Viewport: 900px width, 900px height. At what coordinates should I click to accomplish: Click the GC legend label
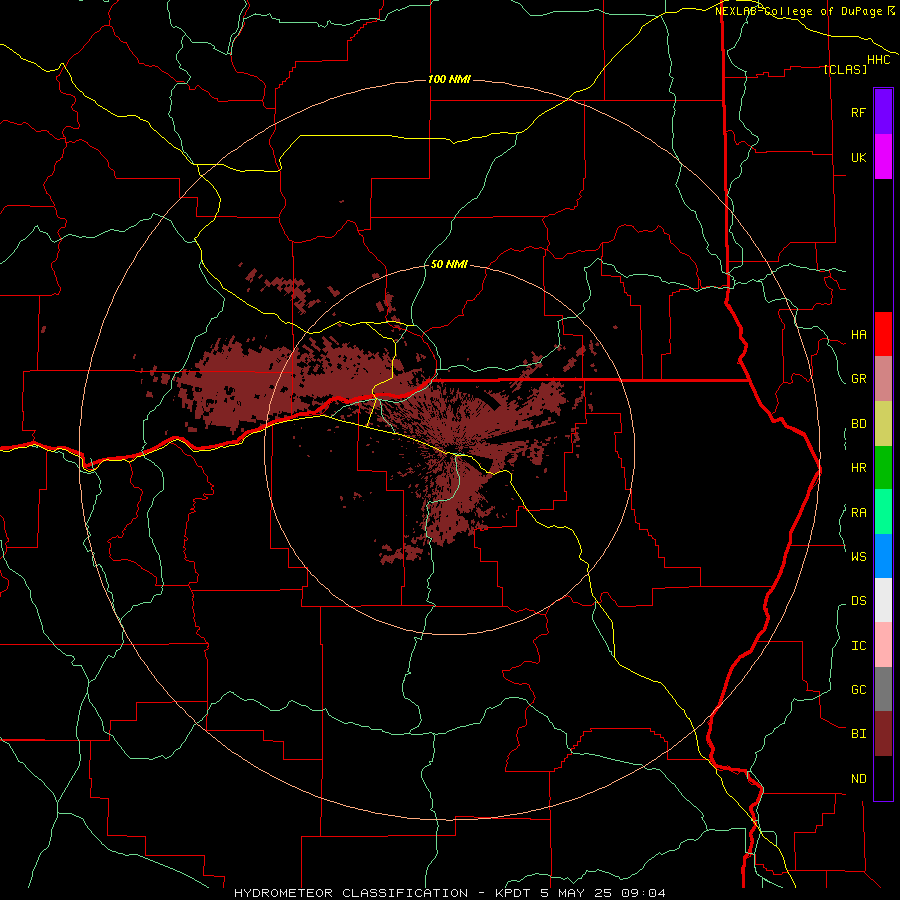[x=858, y=690]
